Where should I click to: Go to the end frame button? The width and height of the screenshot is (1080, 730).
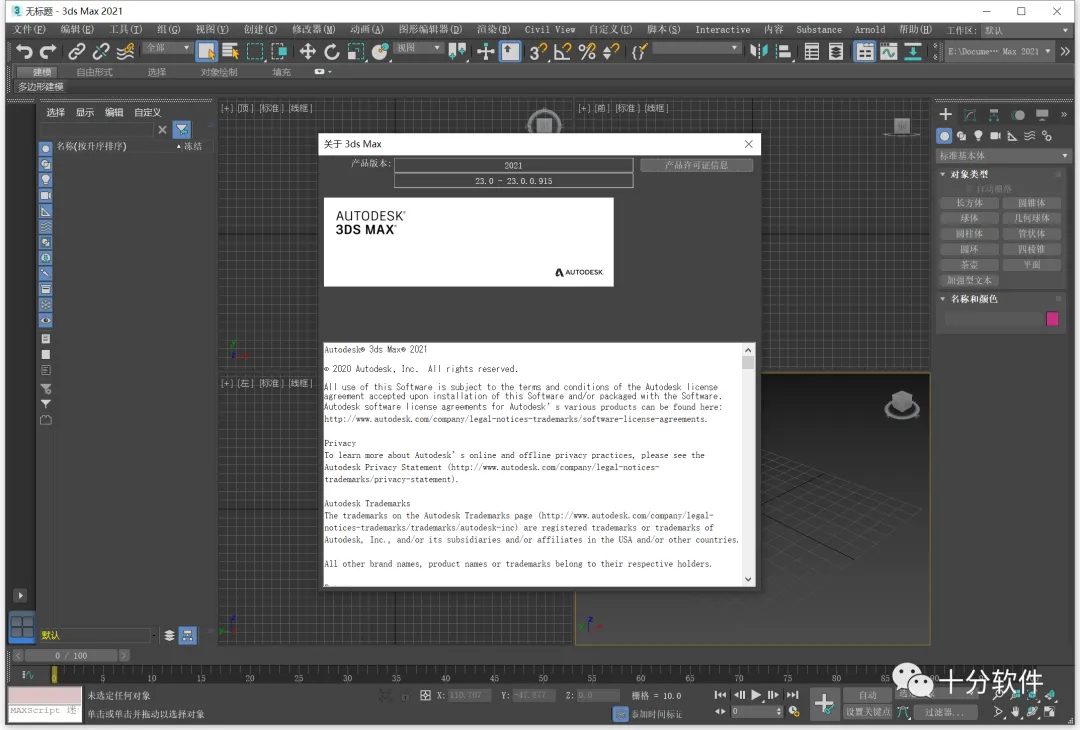pyautogui.click(x=793, y=695)
